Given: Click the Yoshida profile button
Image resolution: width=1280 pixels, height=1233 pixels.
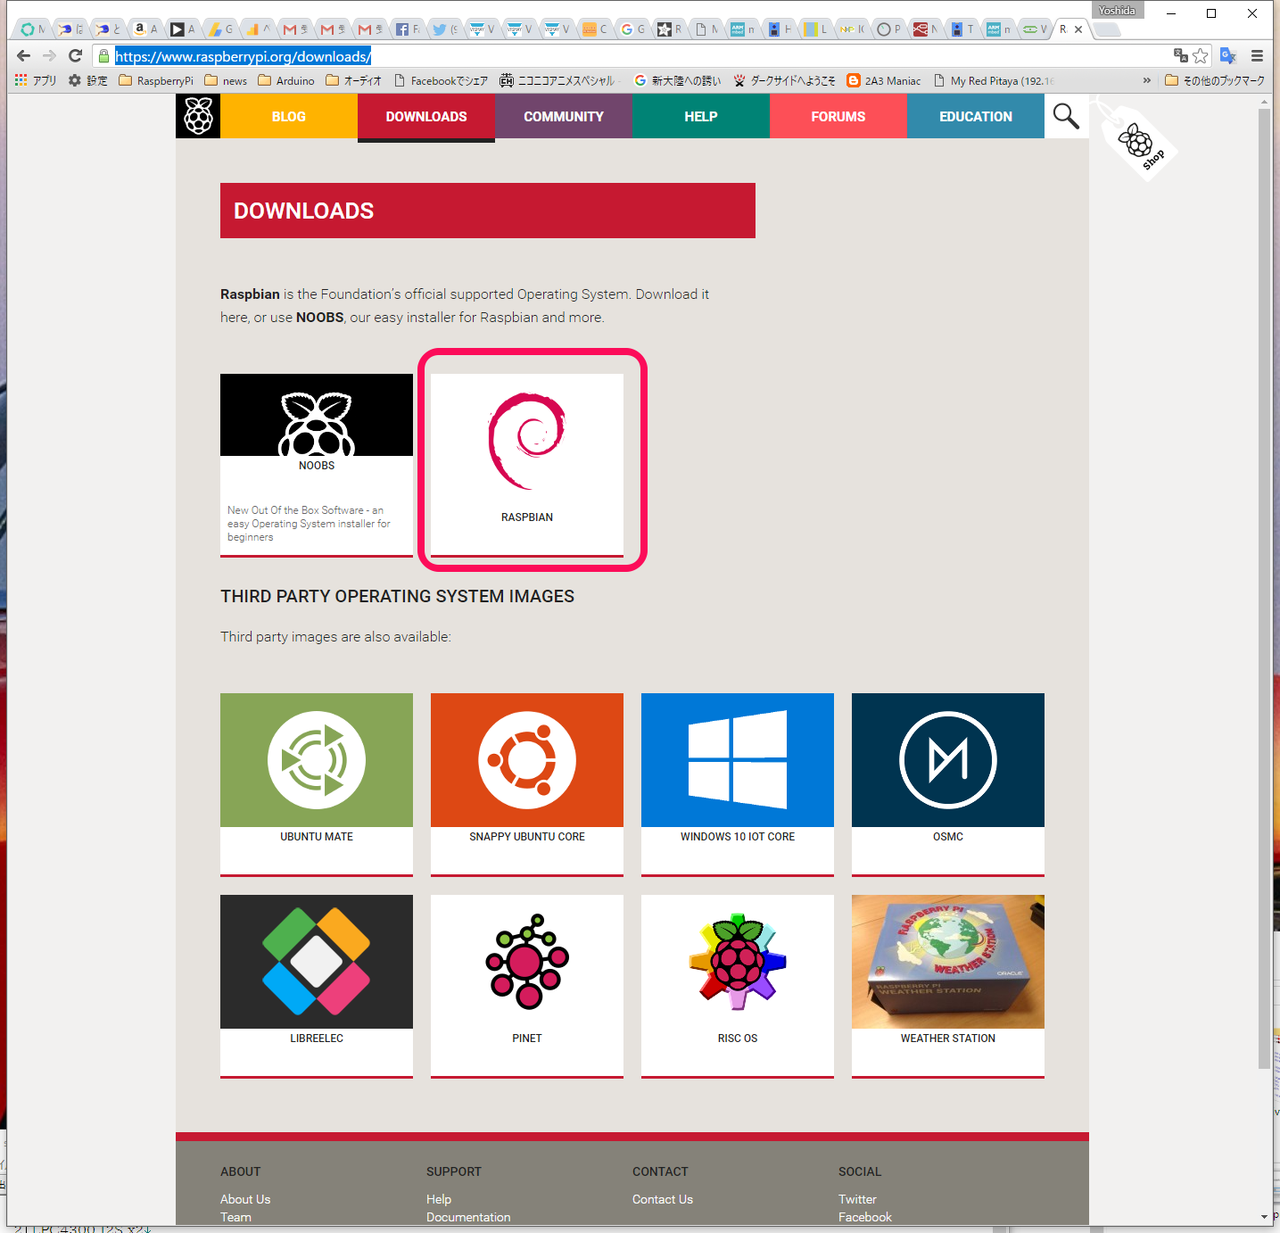Looking at the screenshot, I should click(x=1117, y=10).
